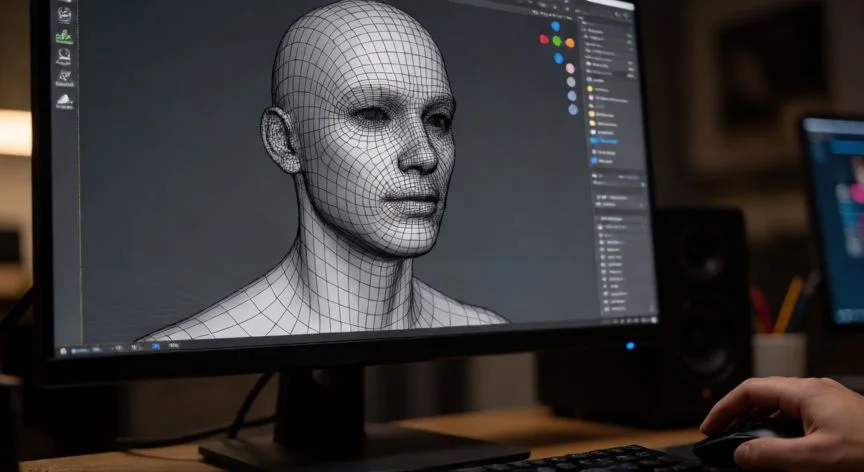Select the mound-shaped icon ending the left toolbar

click(65, 101)
